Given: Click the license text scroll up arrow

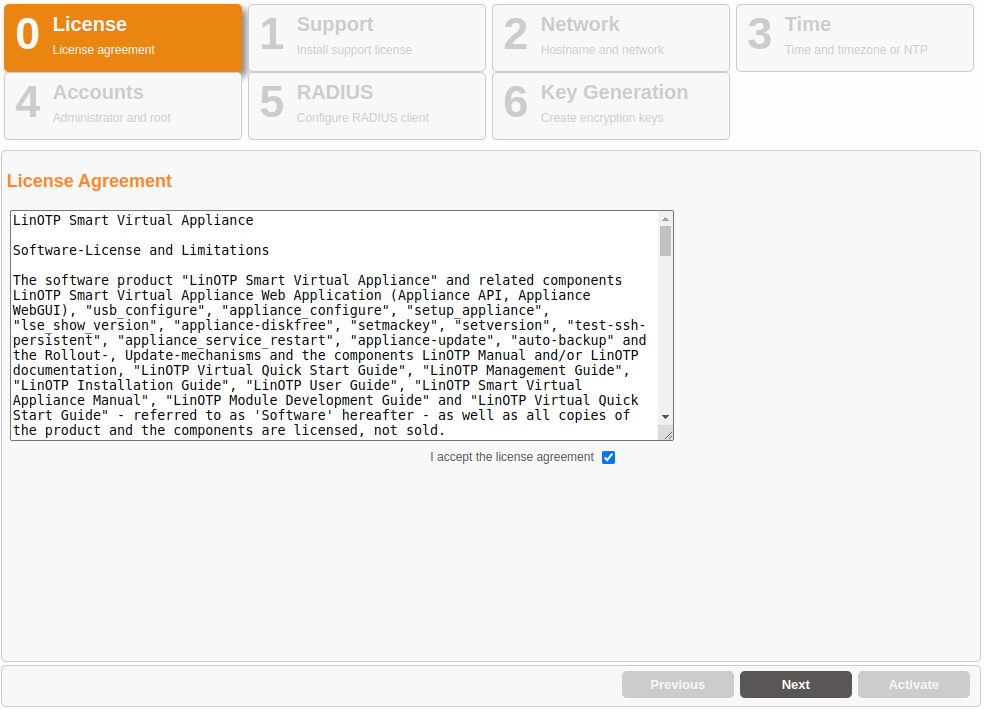Looking at the screenshot, I should click(665, 219).
